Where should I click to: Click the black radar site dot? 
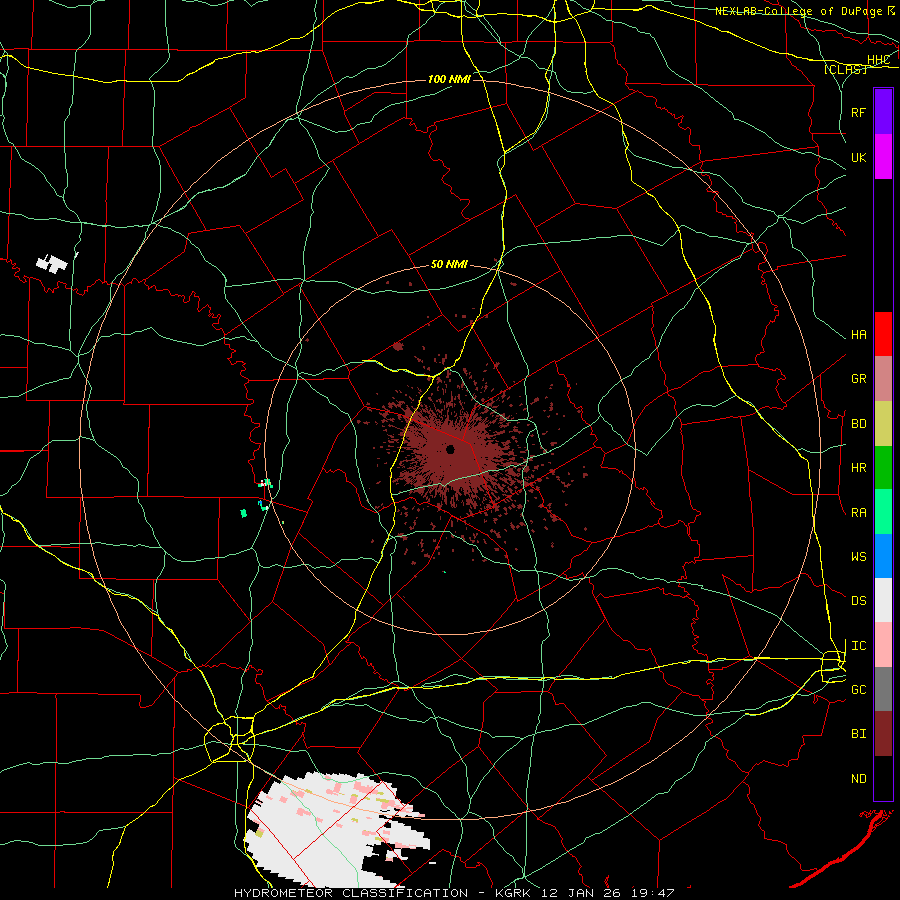450,449
